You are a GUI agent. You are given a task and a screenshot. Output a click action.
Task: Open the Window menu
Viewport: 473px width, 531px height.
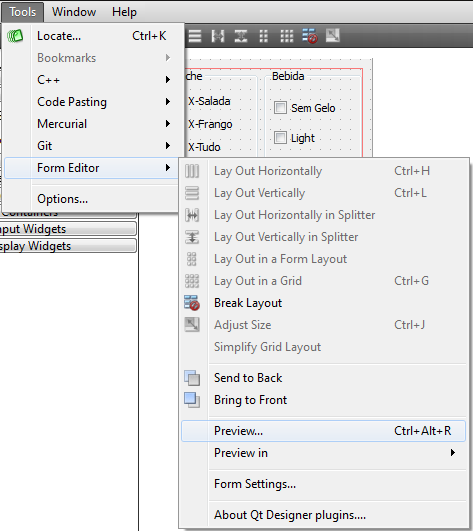74,12
